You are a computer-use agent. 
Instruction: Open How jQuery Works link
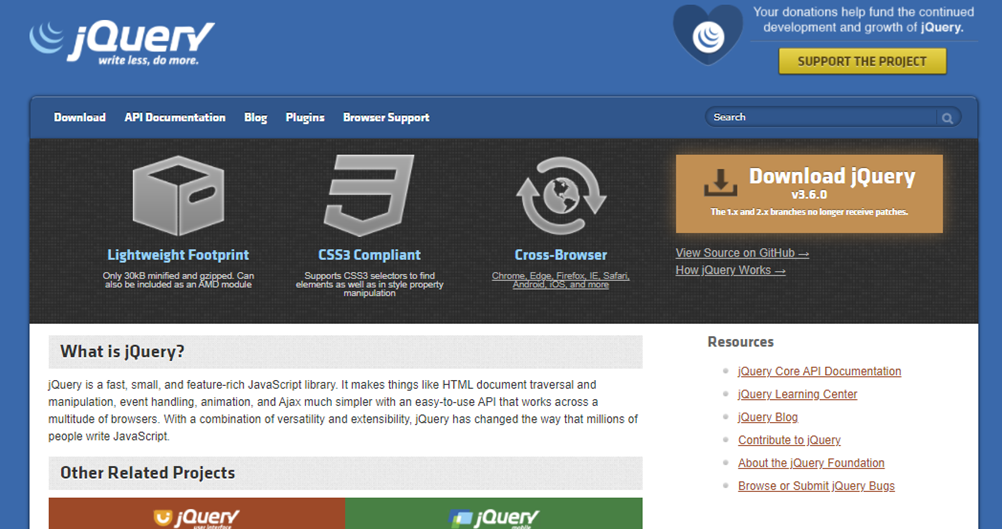point(730,270)
